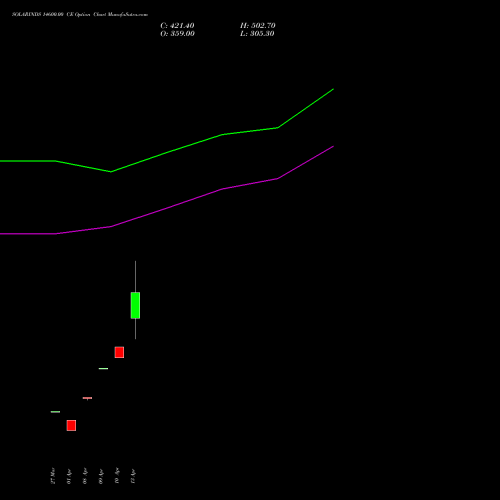Select the tall green candlestick on 12 Apr

click(x=135, y=305)
